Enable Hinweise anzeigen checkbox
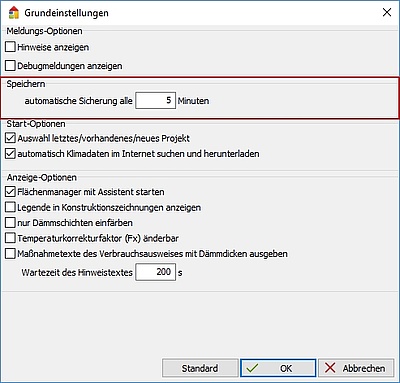 [x=10, y=47]
